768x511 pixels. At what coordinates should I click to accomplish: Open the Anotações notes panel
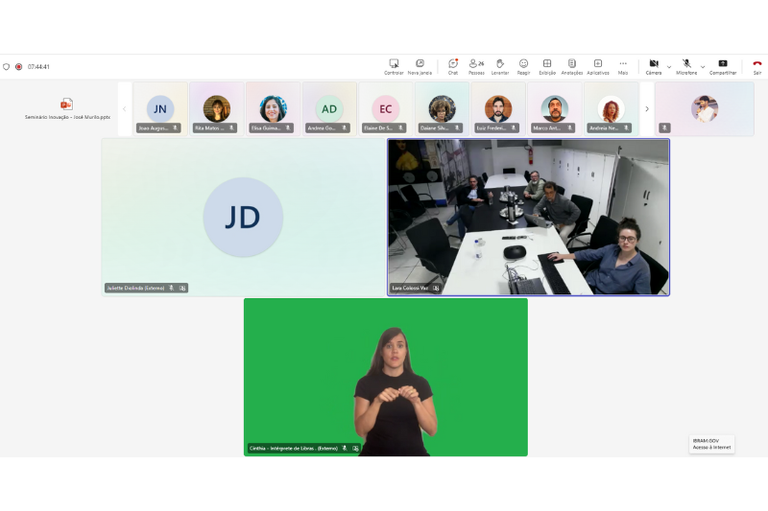pos(572,66)
